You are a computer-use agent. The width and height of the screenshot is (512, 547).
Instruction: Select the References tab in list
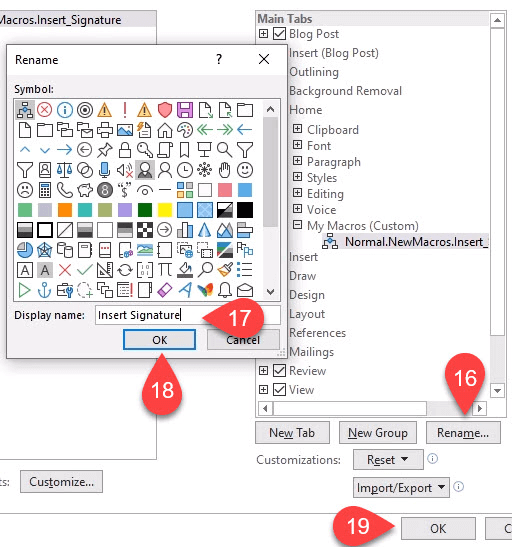pos(317,333)
